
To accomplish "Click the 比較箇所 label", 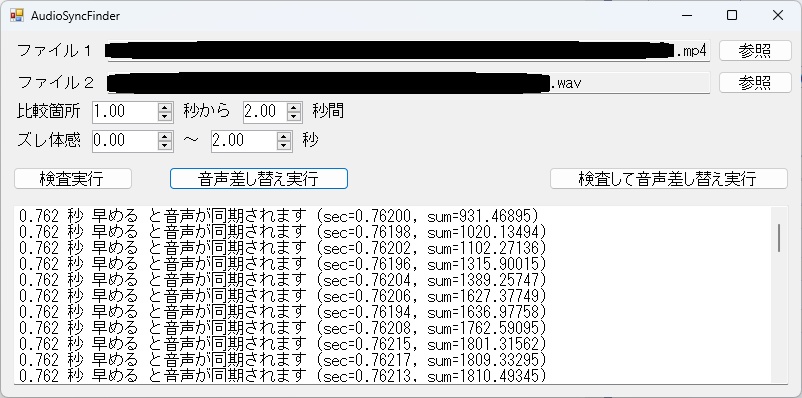I will coord(49,112).
